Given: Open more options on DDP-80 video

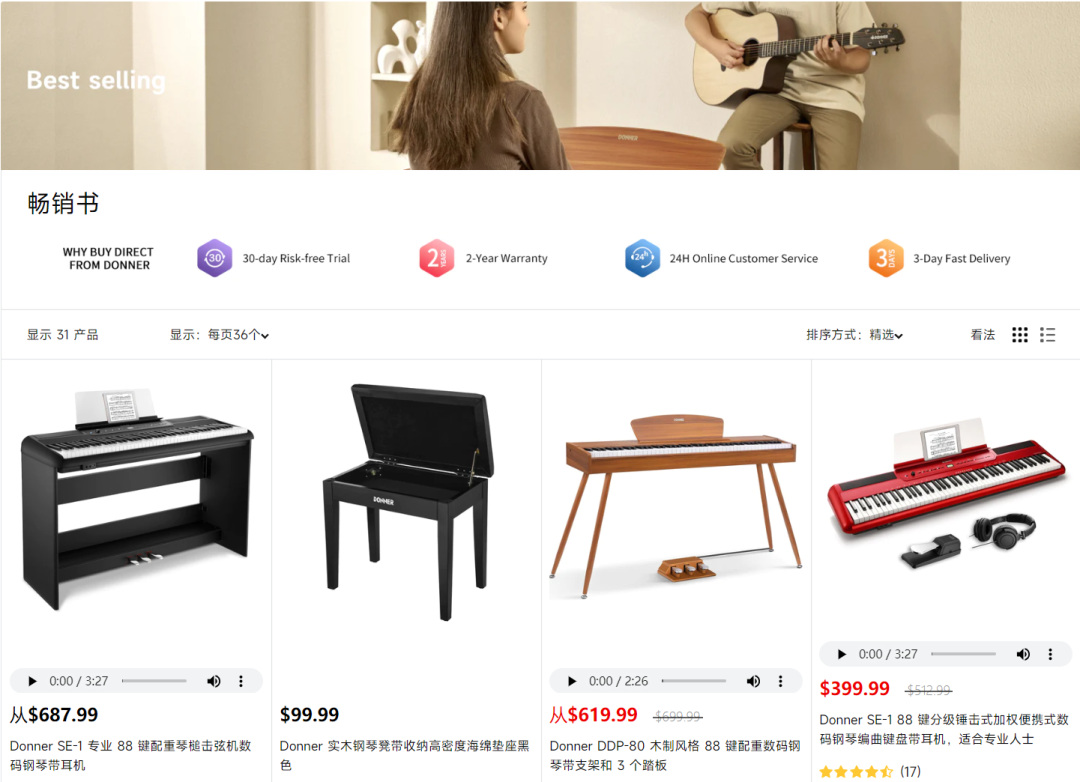Looking at the screenshot, I should (780, 681).
